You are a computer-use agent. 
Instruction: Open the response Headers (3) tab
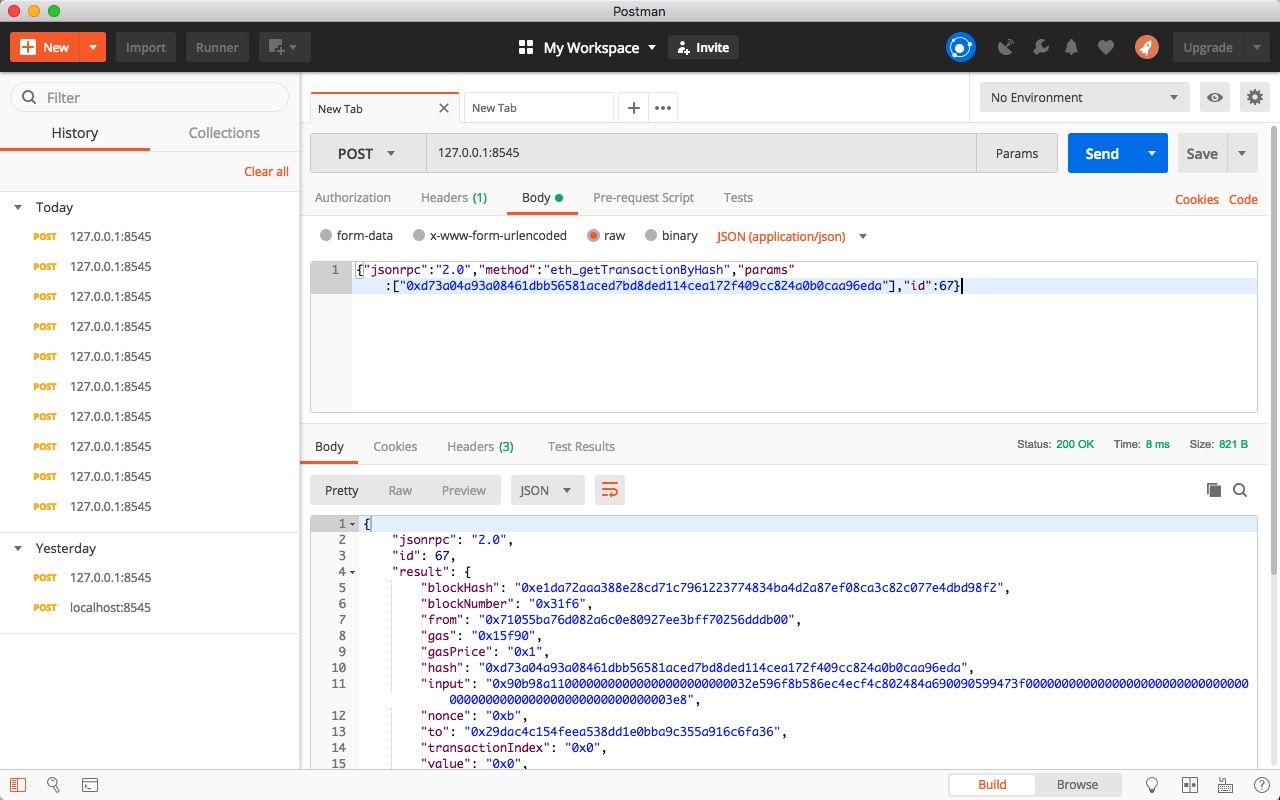[x=480, y=447]
